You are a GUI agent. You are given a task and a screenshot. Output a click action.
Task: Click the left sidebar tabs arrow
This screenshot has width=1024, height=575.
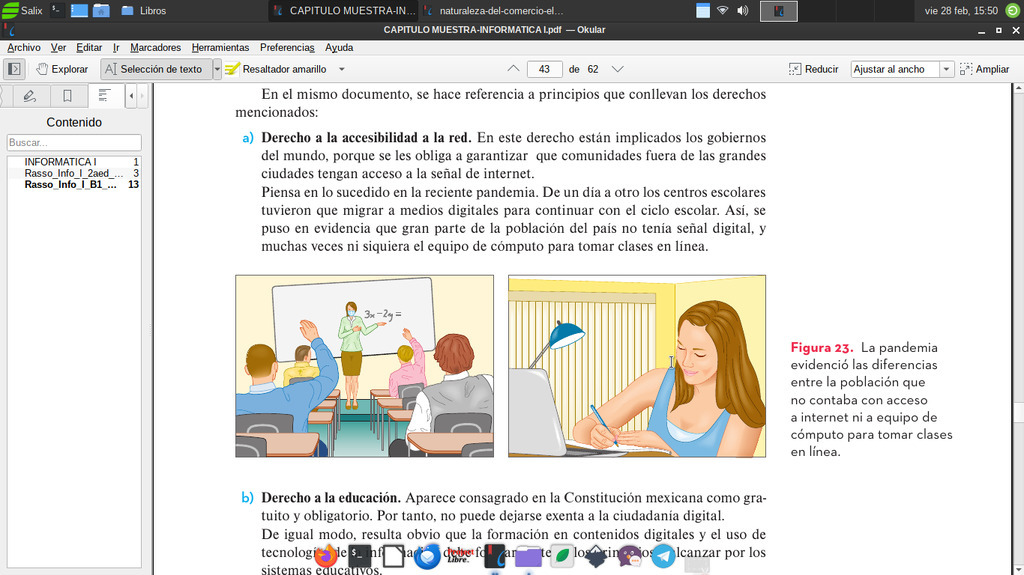131,96
